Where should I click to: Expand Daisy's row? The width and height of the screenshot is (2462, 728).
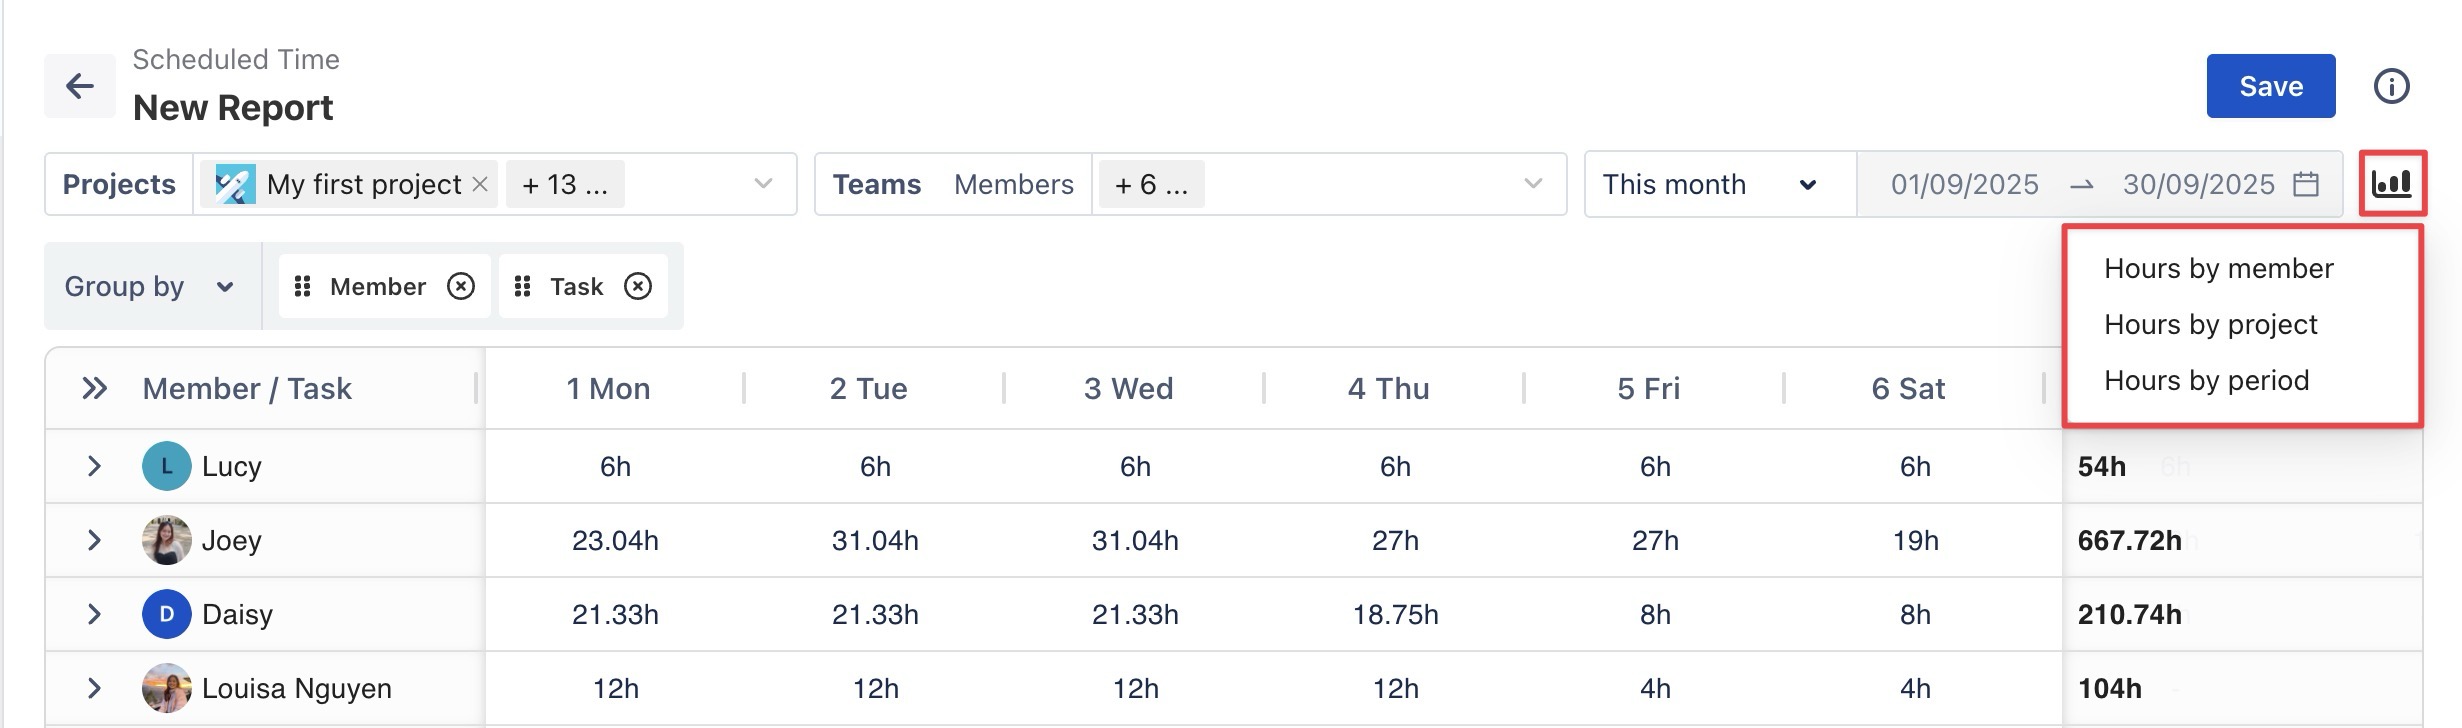click(94, 614)
